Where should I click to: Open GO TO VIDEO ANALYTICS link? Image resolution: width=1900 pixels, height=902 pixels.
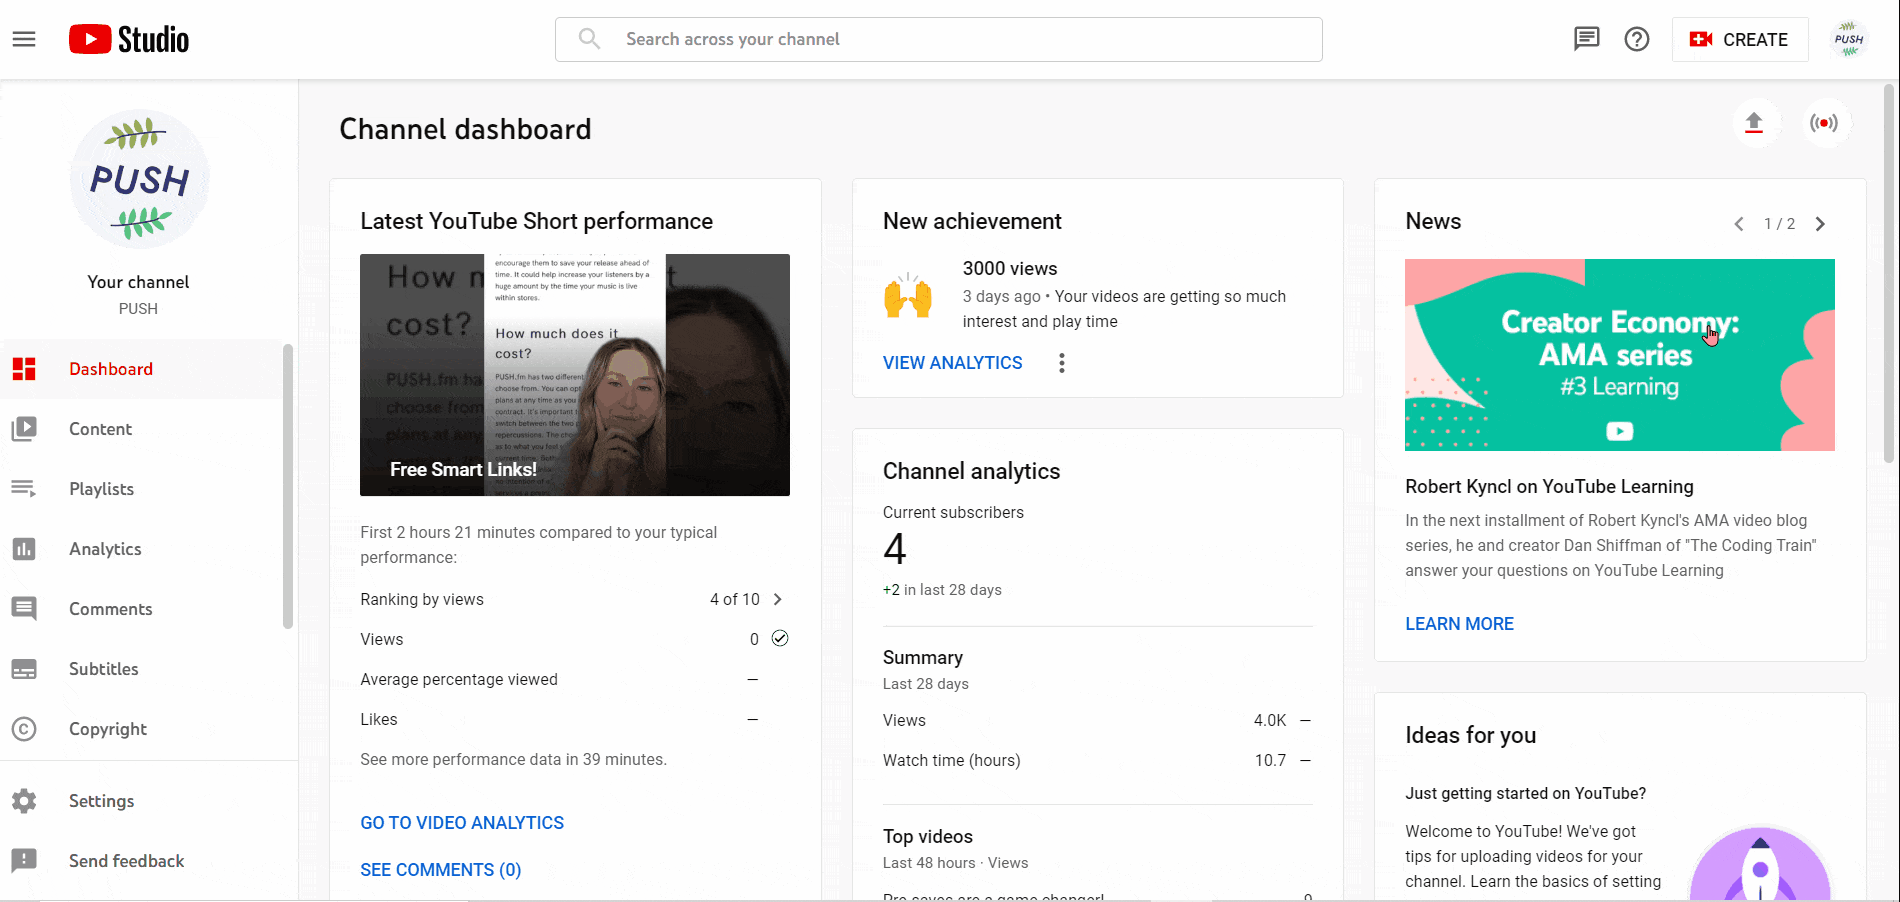462,822
